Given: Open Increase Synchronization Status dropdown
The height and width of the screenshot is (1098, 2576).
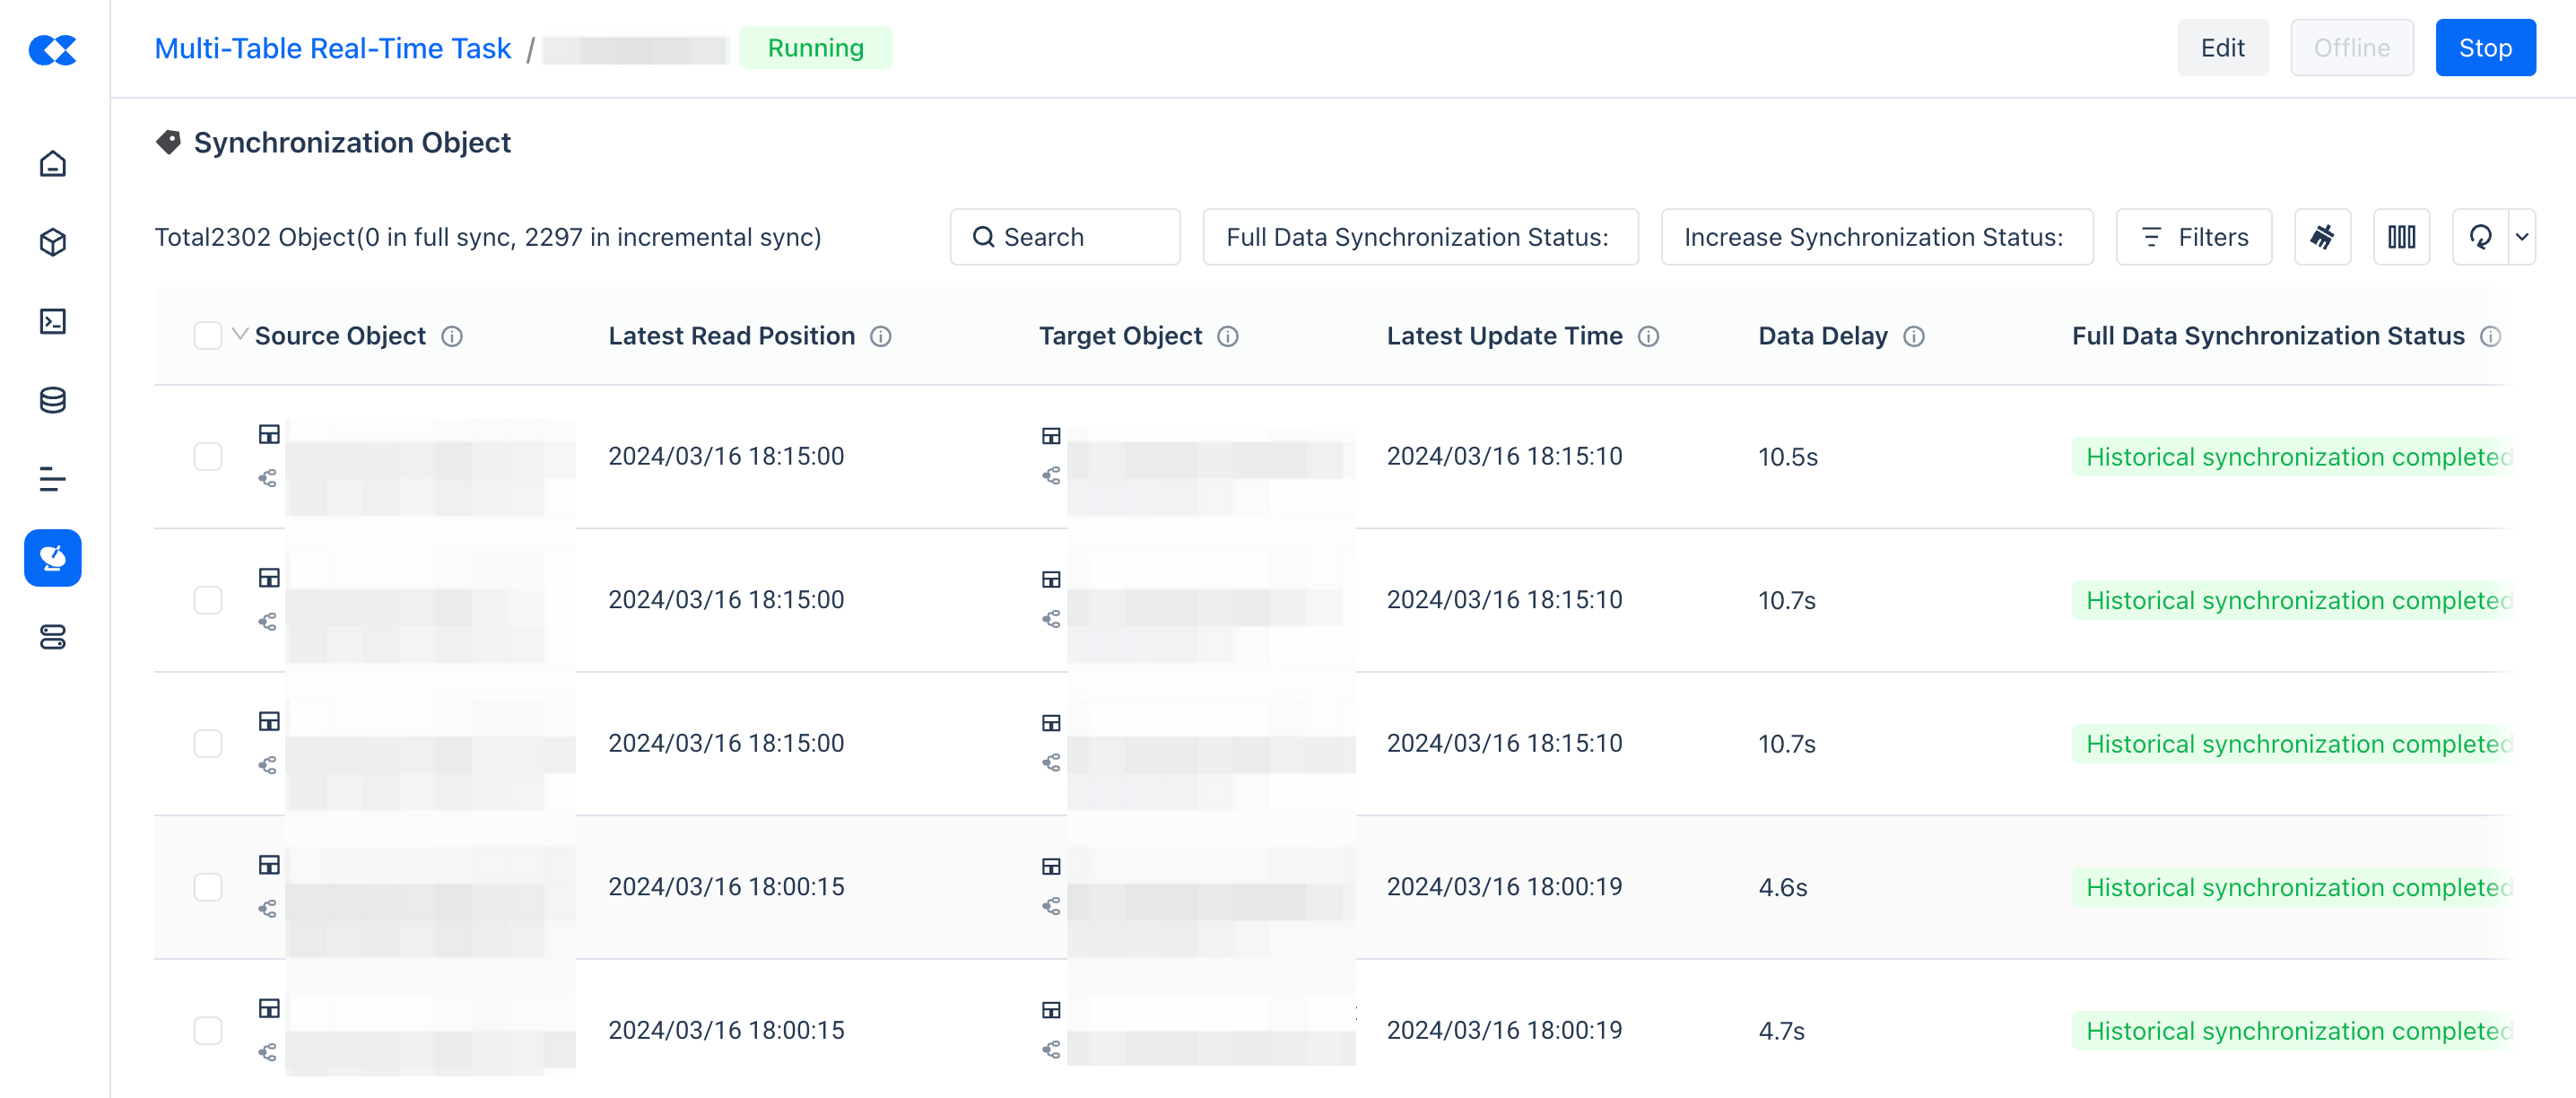Looking at the screenshot, I should 1876,237.
